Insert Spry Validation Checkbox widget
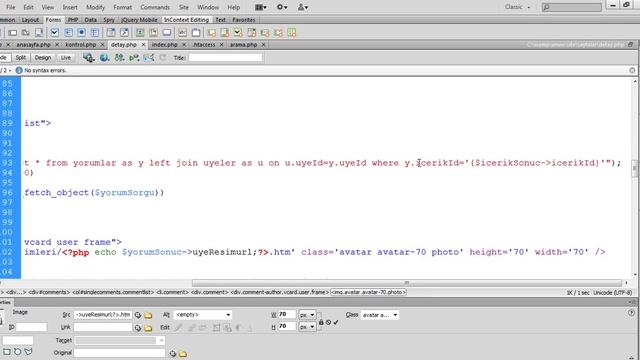Viewport: 640px width, 360px height. [x=238, y=33]
